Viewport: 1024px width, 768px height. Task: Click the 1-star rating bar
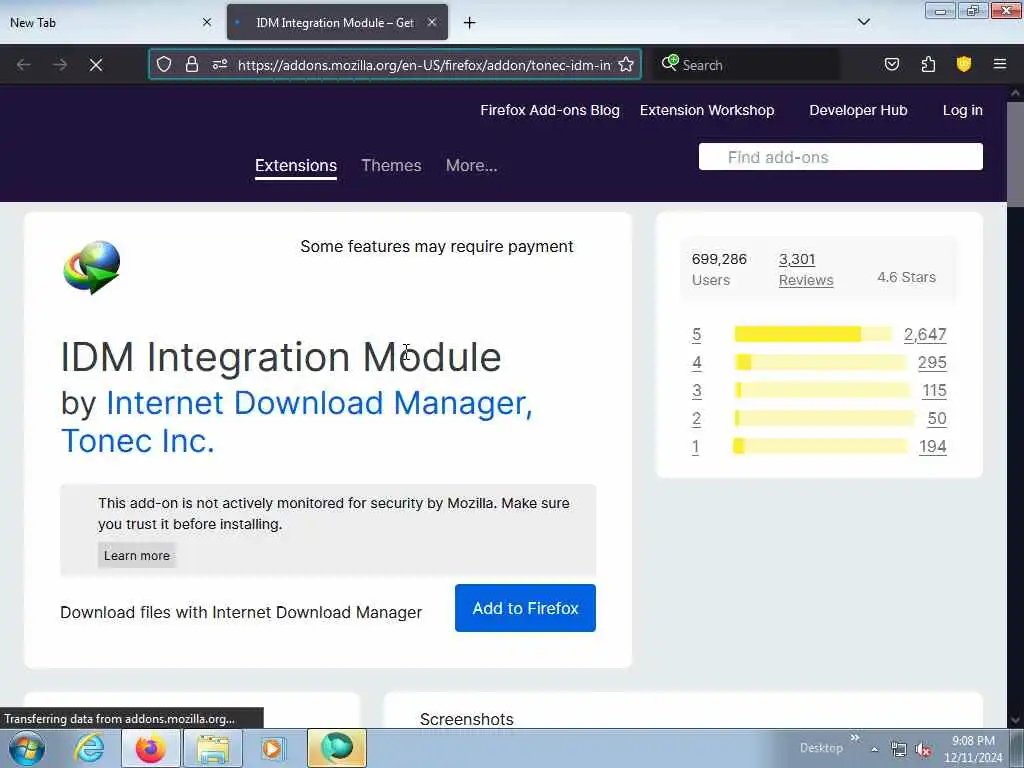click(820, 447)
